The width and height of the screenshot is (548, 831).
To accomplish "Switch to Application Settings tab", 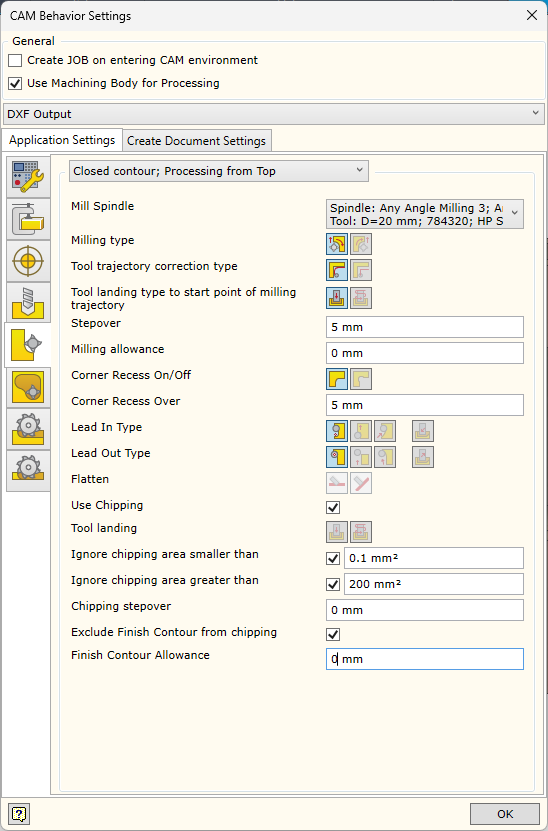I will [x=62, y=140].
